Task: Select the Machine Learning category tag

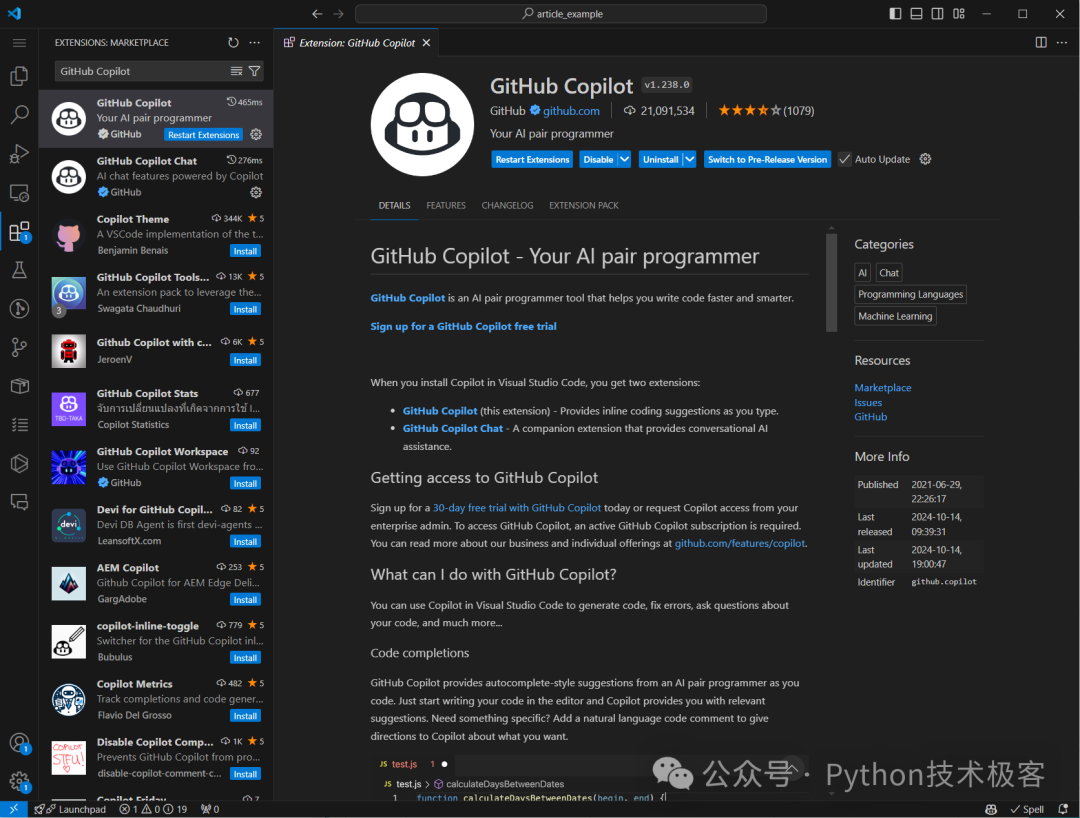Action: (895, 316)
